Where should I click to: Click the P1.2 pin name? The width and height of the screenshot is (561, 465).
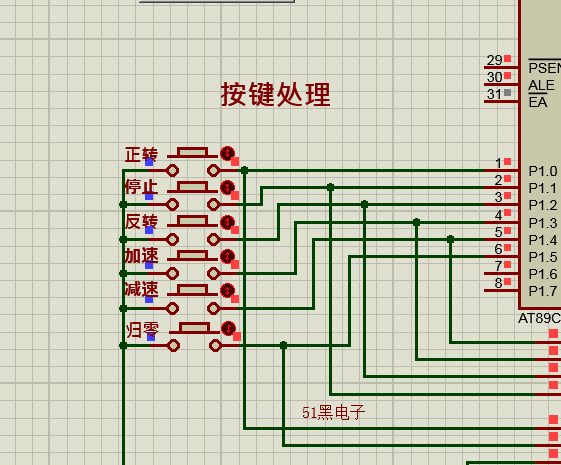(543, 205)
